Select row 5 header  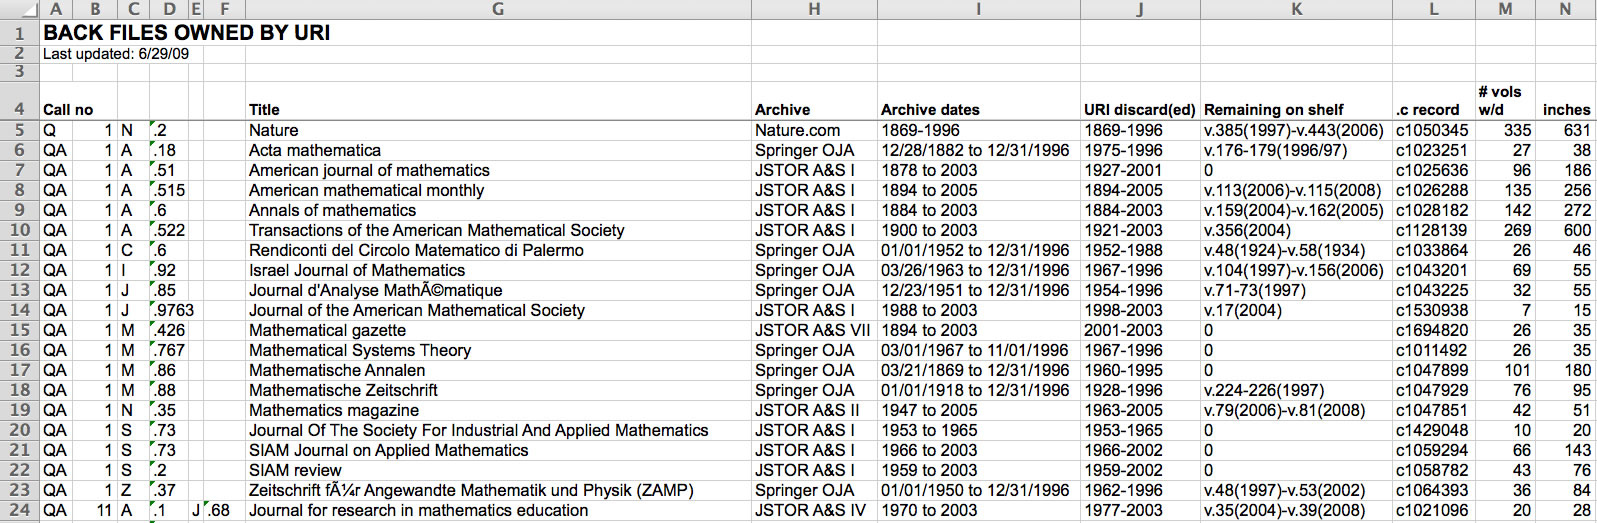19,130
